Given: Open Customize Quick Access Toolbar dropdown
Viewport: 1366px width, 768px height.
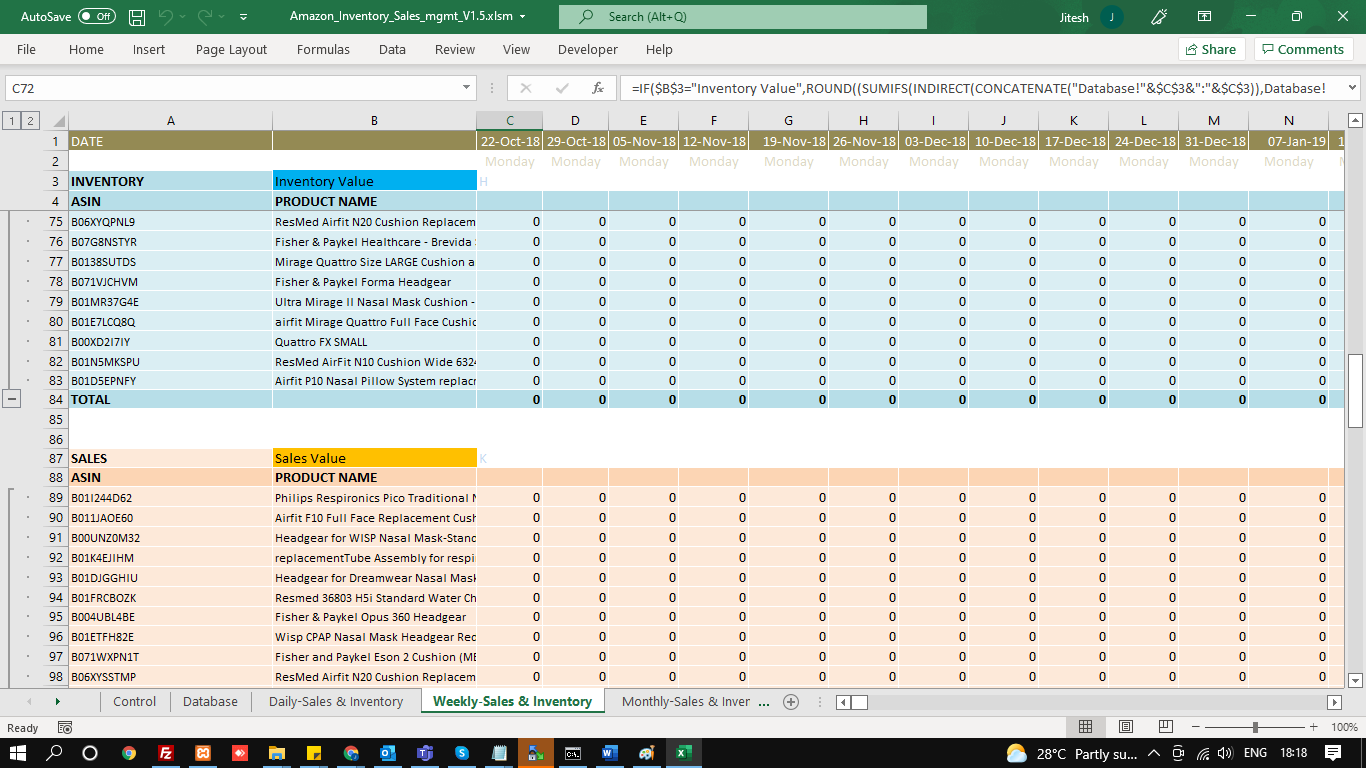Looking at the screenshot, I should [x=245, y=17].
